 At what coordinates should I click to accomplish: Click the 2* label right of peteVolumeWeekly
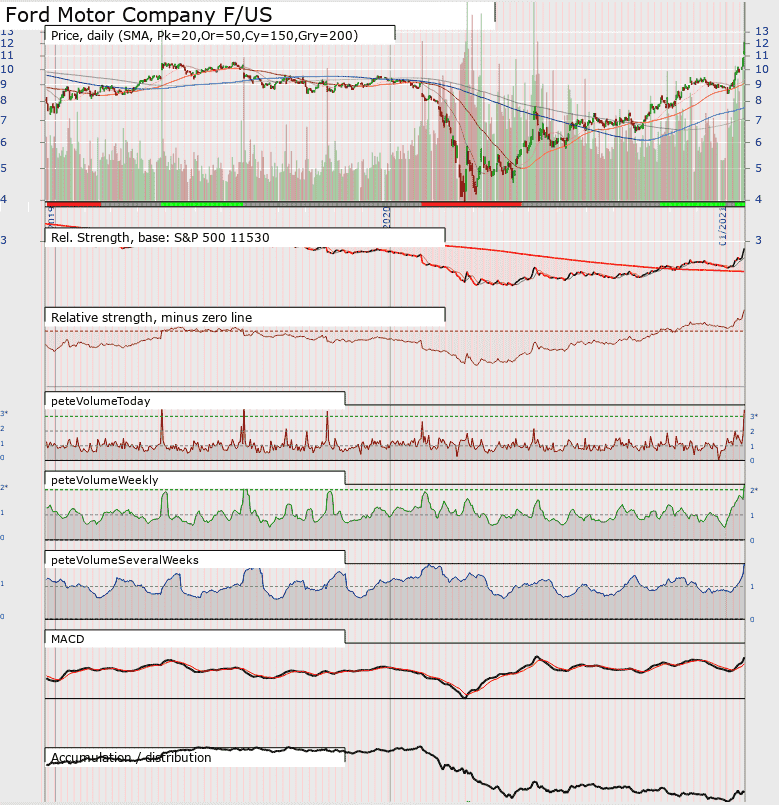point(754,490)
